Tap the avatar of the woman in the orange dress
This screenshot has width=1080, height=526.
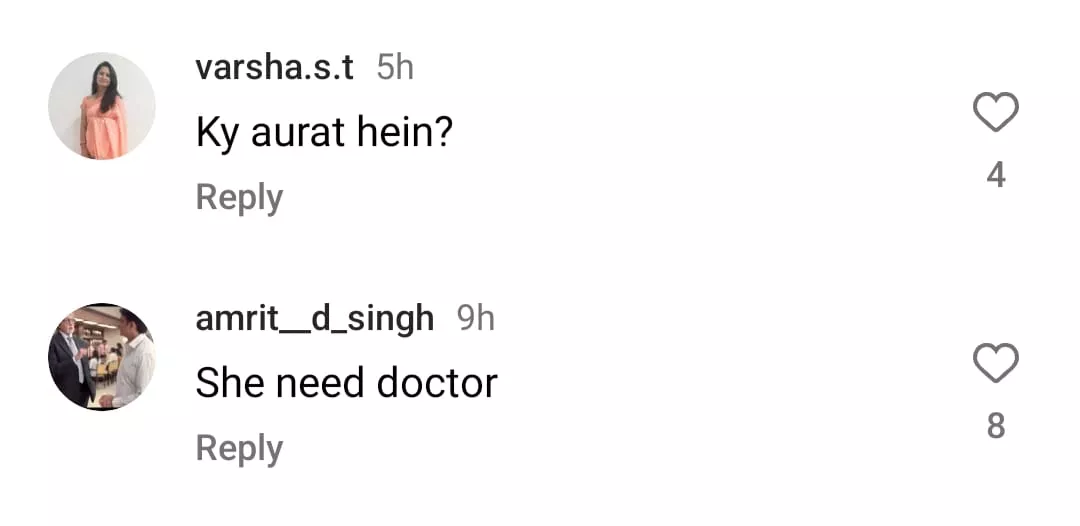[102, 106]
